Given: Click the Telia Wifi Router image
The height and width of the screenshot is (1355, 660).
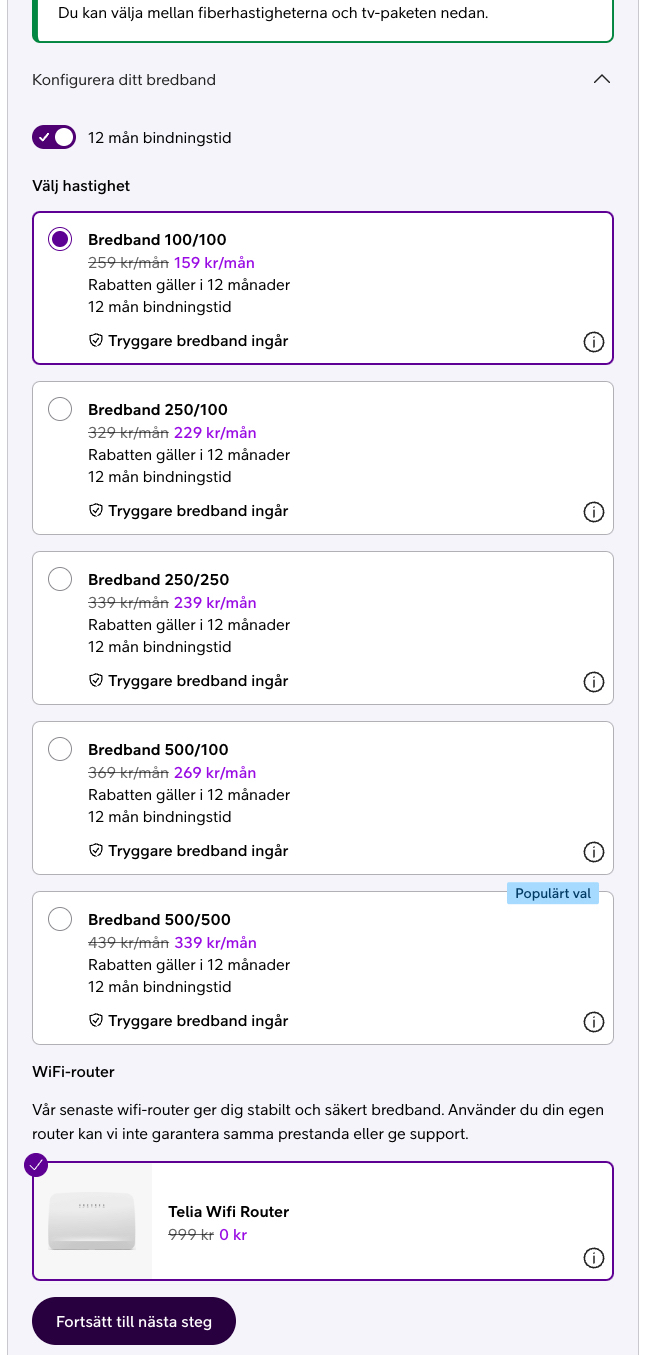Looking at the screenshot, I should click(92, 1221).
